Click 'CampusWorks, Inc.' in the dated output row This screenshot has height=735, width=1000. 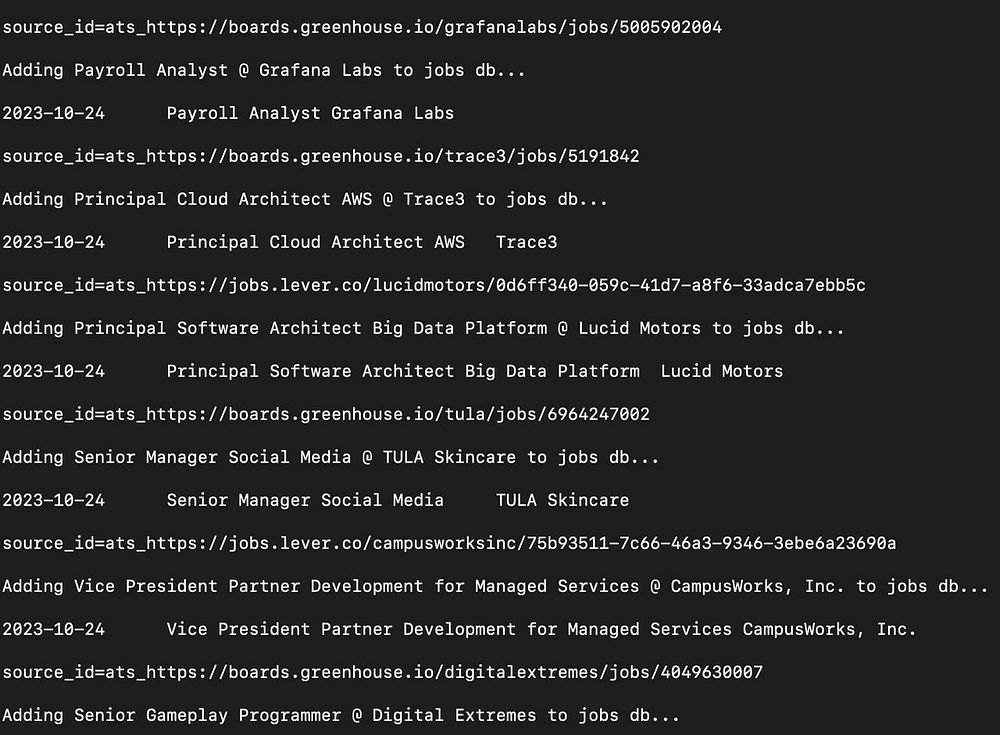coord(829,628)
